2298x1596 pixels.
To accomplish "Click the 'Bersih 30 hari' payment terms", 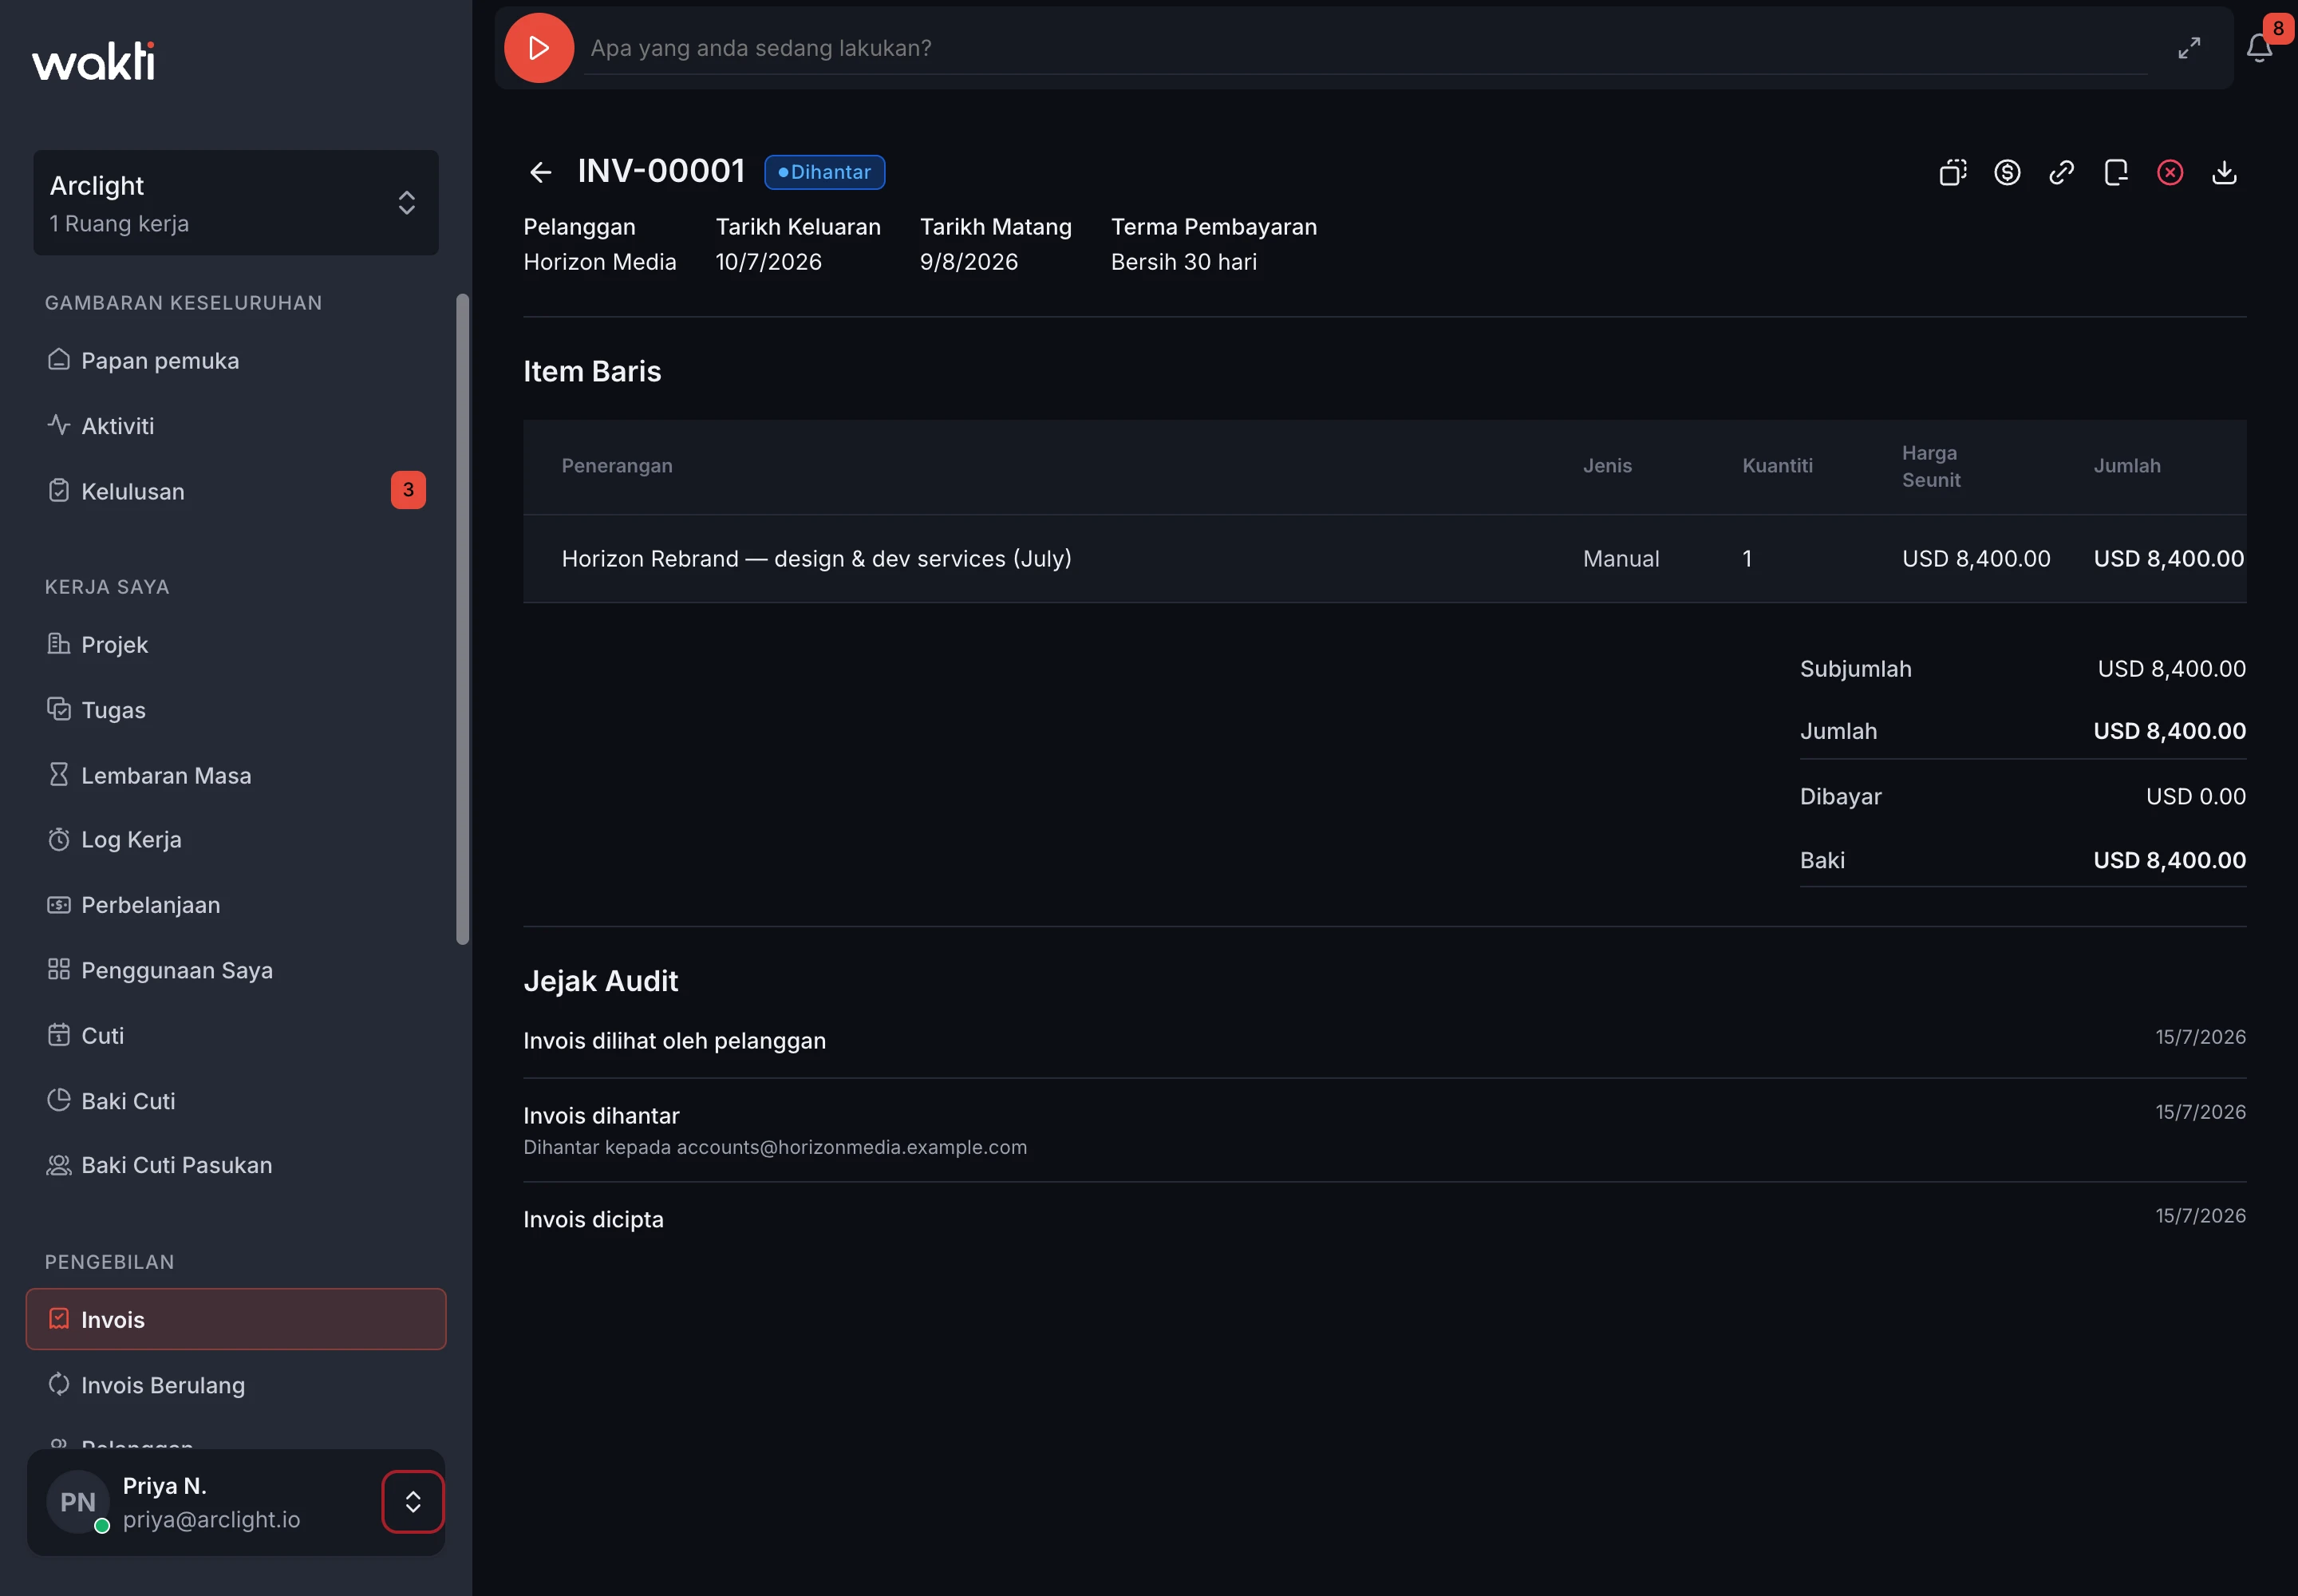I will pyautogui.click(x=1184, y=262).
